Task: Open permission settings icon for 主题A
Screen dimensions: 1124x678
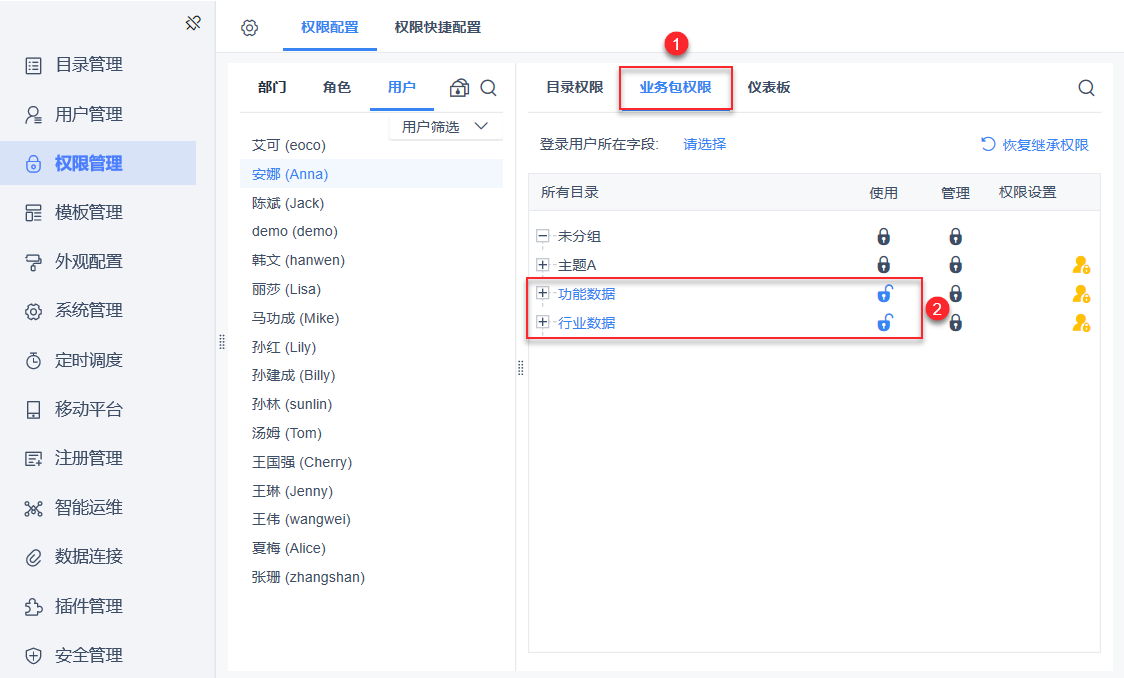Action: tap(1080, 265)
